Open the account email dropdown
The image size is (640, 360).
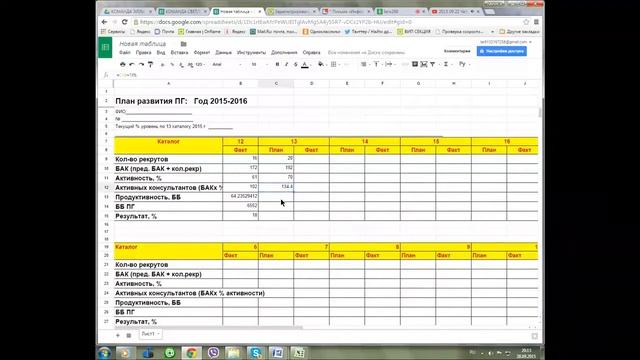(x=506, y=42)
